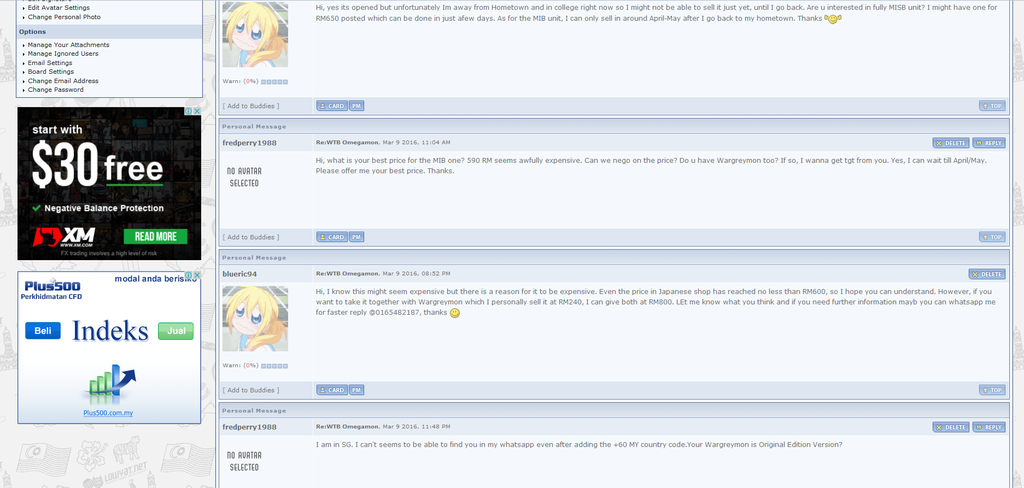Delete fredperry1988's 11:04 AM message

click(x=951, y=143)
